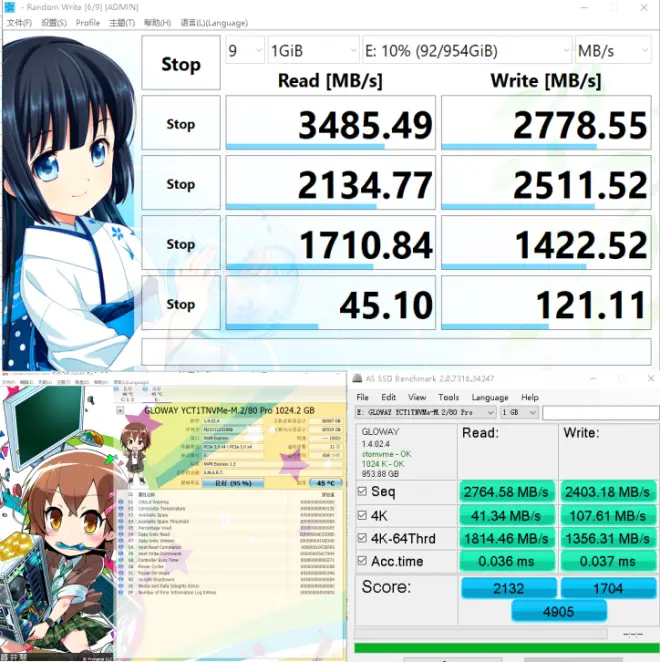The image size is (660, 662).
Task: Click Stop button on 3485.49 read row
Action: [181, 122]
